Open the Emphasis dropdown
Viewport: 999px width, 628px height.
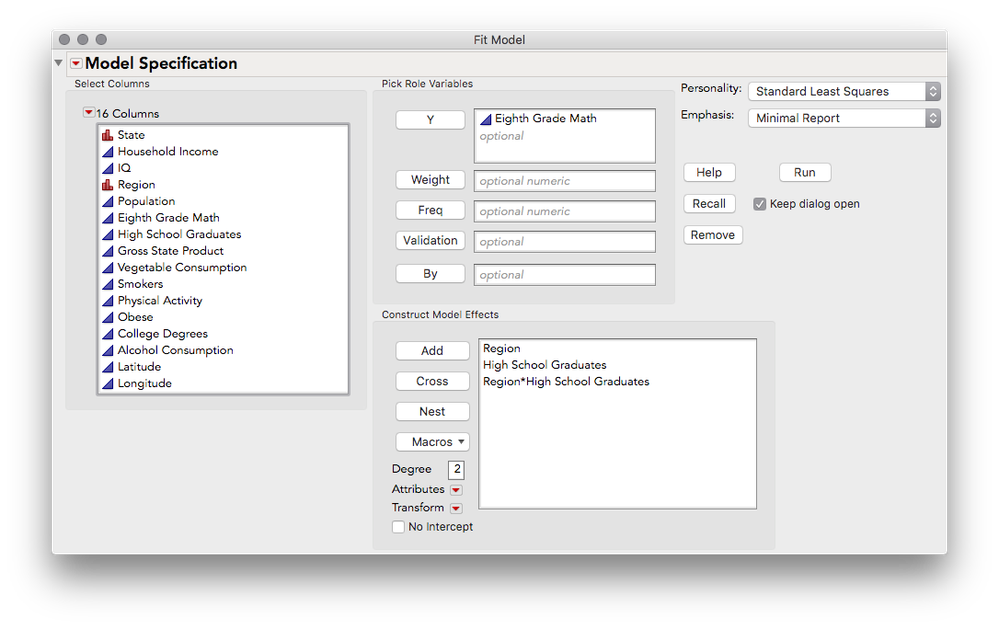[844, 118]
